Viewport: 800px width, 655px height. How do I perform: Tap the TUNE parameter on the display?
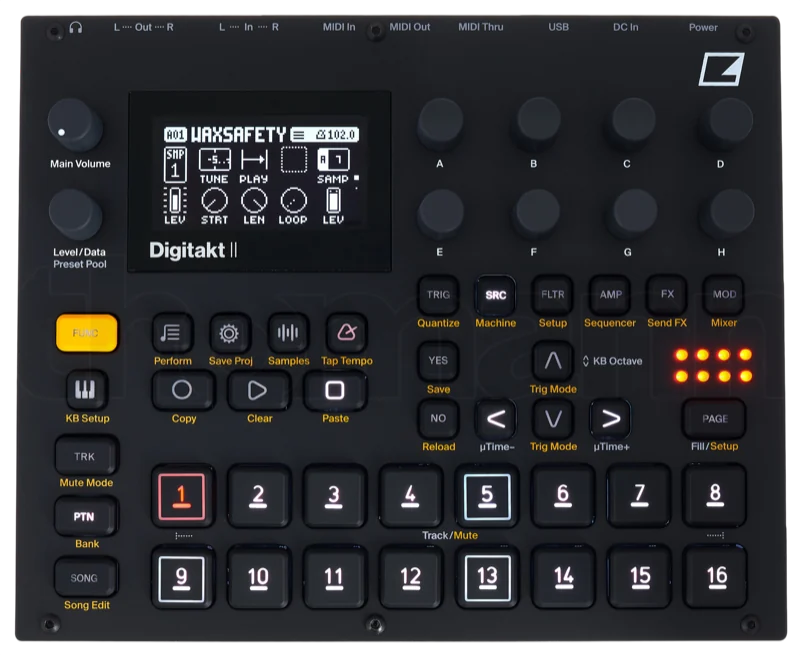click(214, 166)
